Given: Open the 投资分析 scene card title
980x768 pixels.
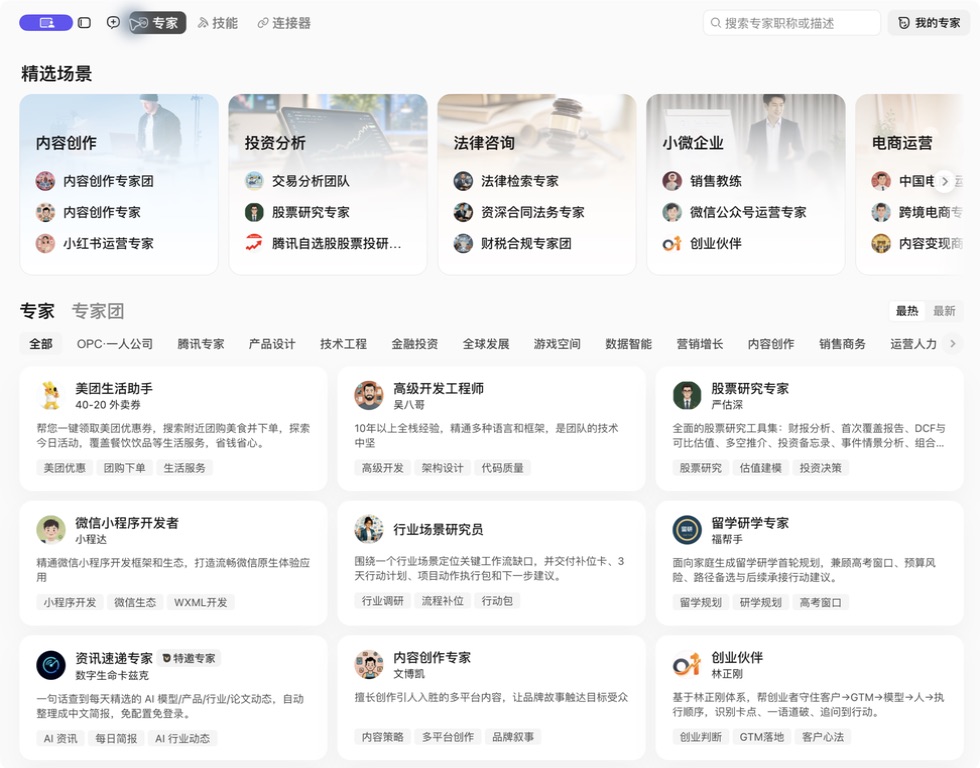Looking at the screenshot, I should click(275, 143).
